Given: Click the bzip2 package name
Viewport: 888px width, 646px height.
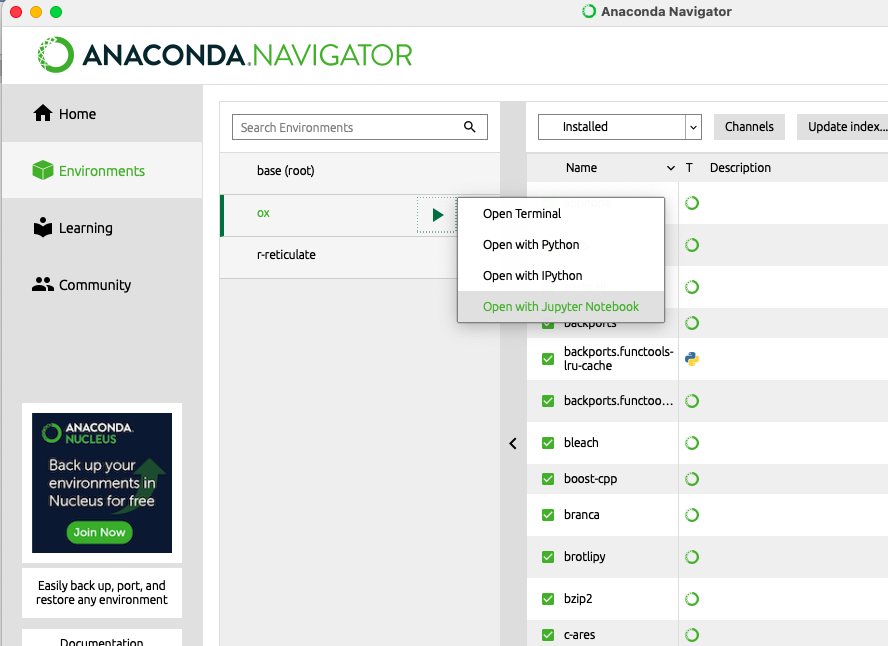Looking at the screenshot, I should coord(578,598).
